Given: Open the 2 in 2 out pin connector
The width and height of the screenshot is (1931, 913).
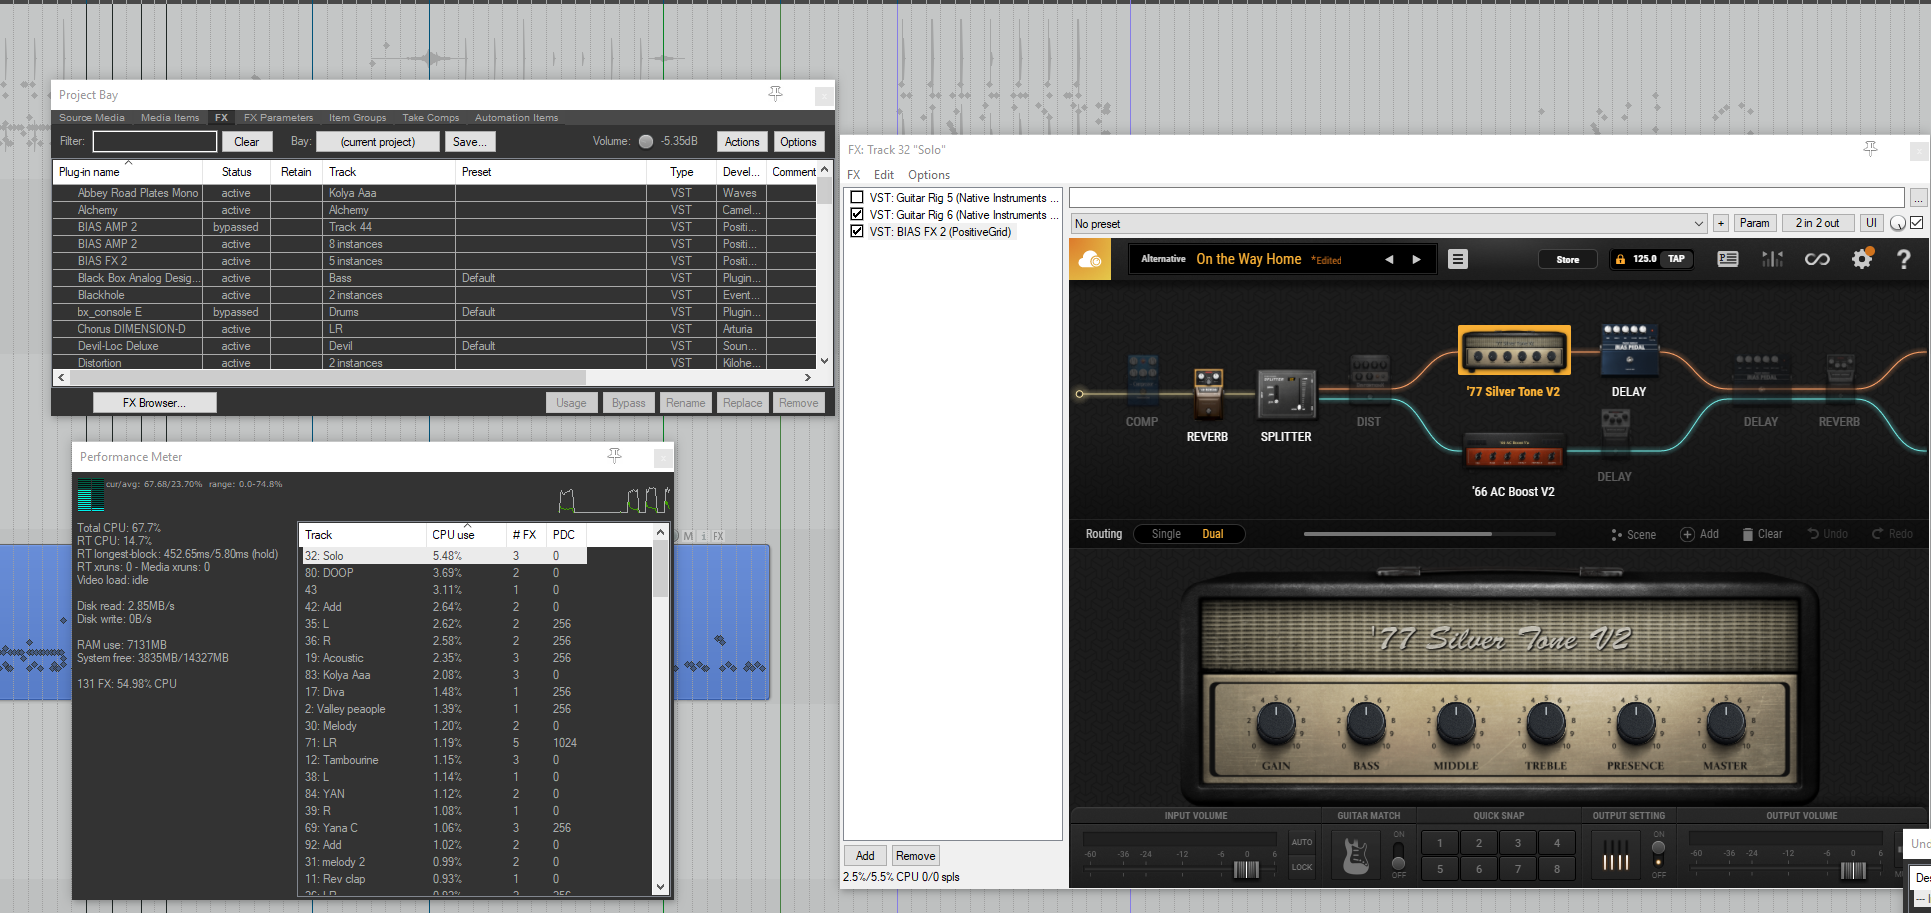Looking at the screenshot, I should click(1817, 224).
